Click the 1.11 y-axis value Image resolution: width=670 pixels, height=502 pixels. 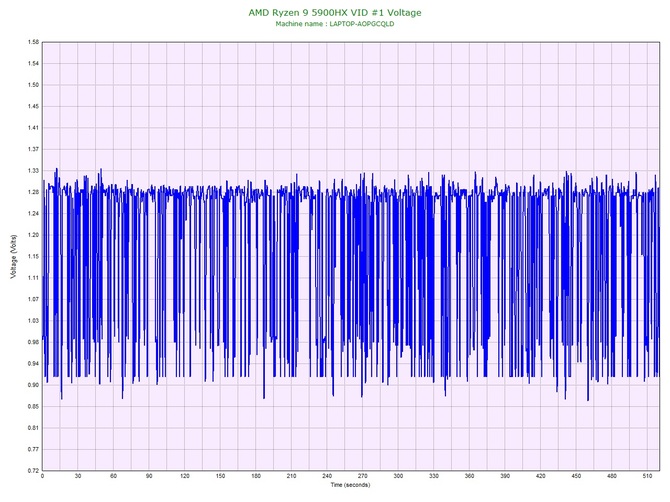tap(33, 278)
